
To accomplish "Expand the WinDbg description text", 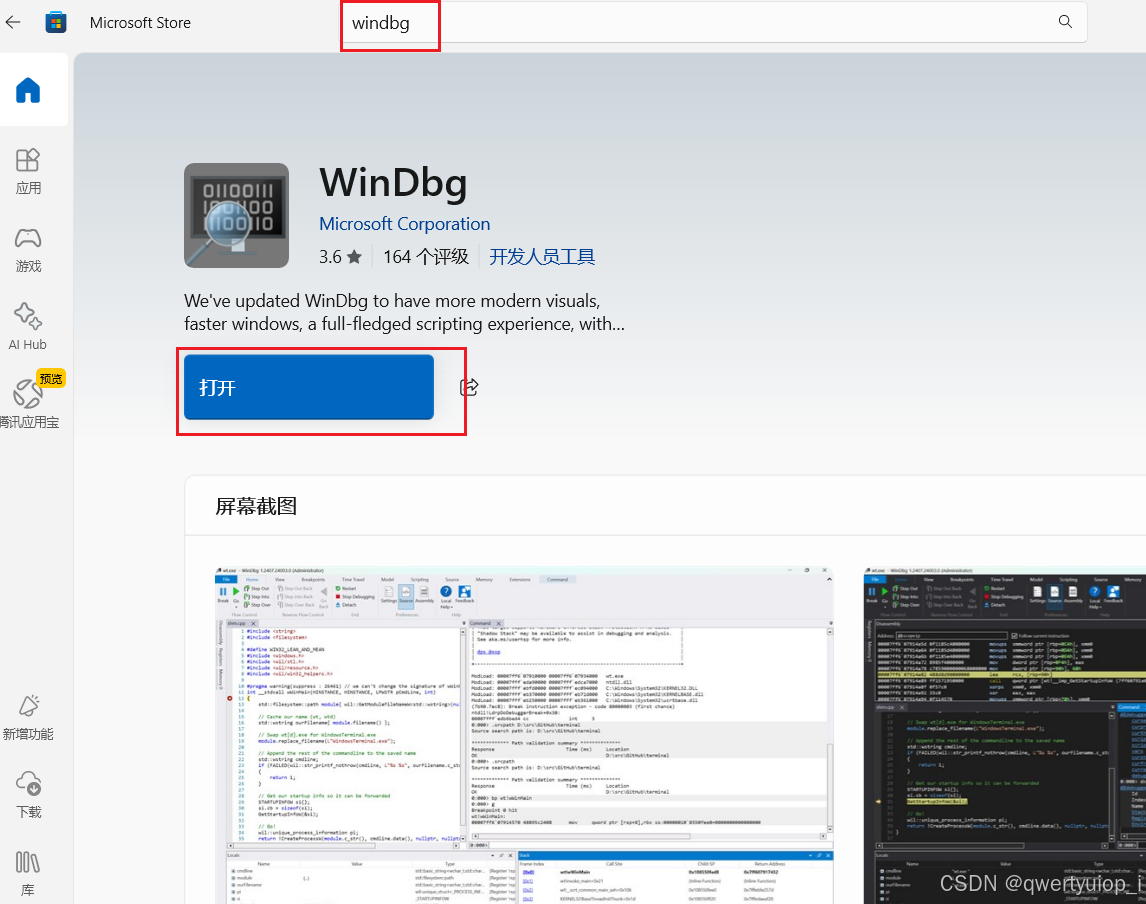I will (404, 312).
